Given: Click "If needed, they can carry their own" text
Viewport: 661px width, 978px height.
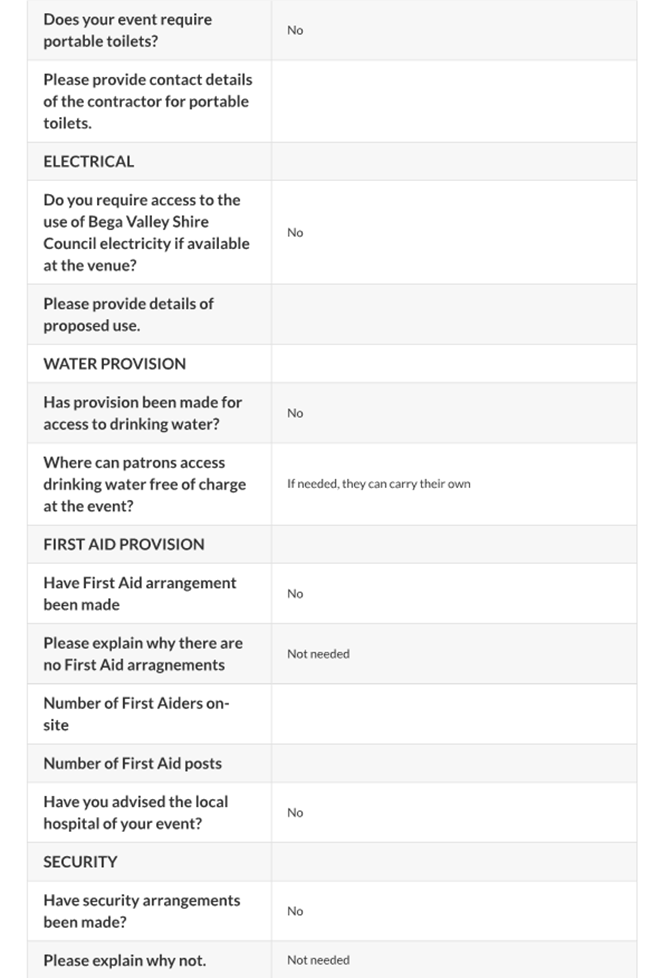Looking at the screenshot, I should 378,484.
